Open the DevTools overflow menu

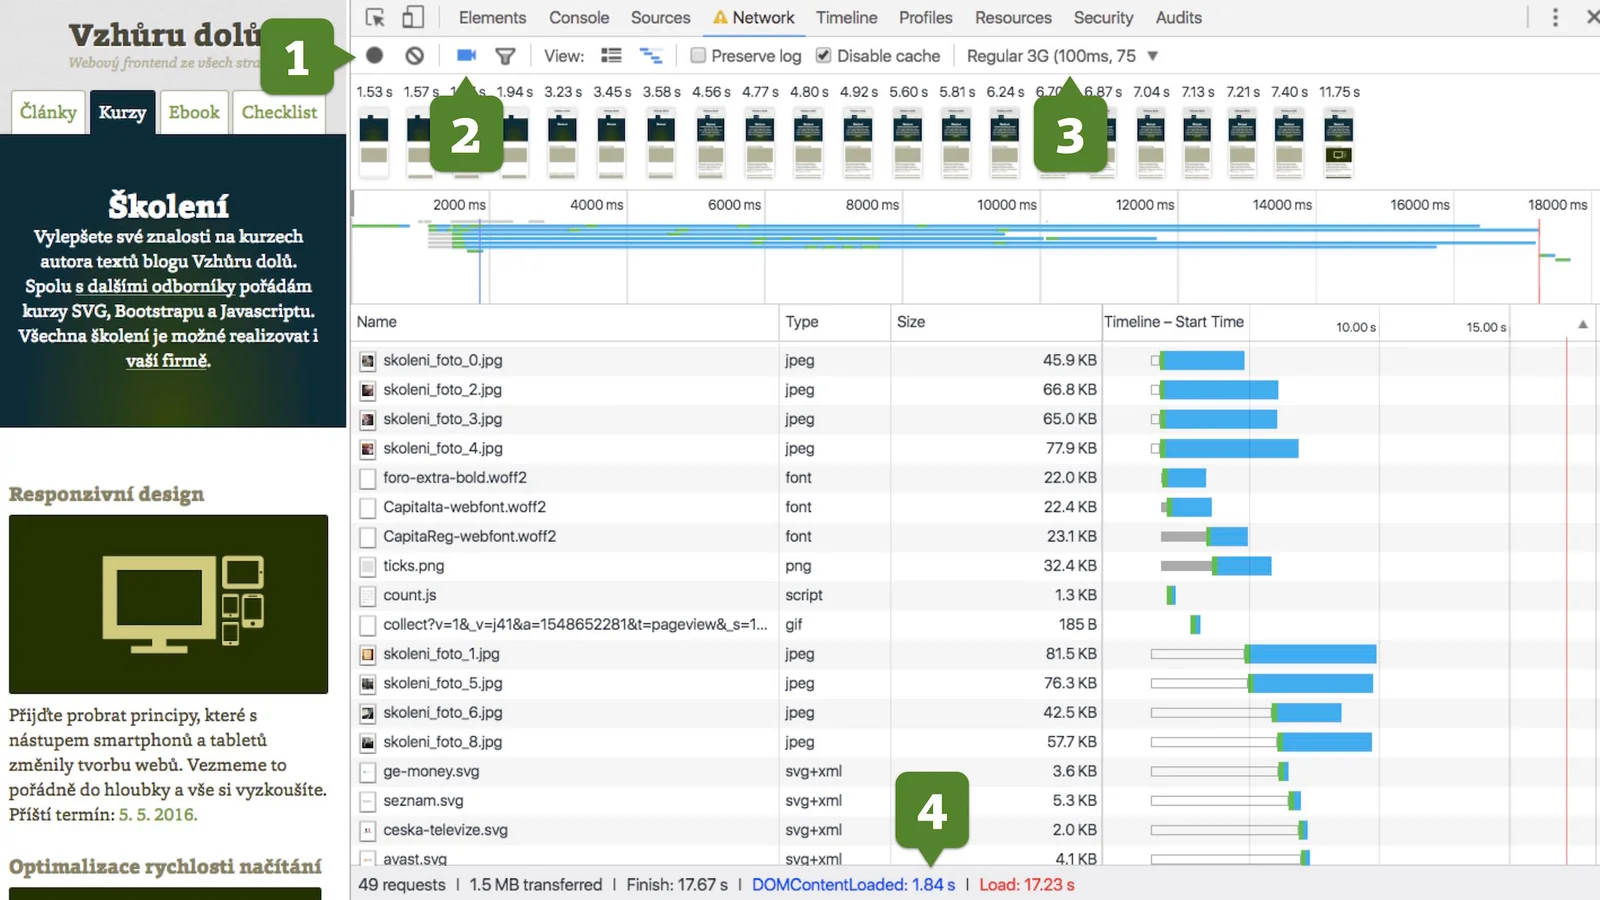pyautogui.click(x=1556, y=17)
